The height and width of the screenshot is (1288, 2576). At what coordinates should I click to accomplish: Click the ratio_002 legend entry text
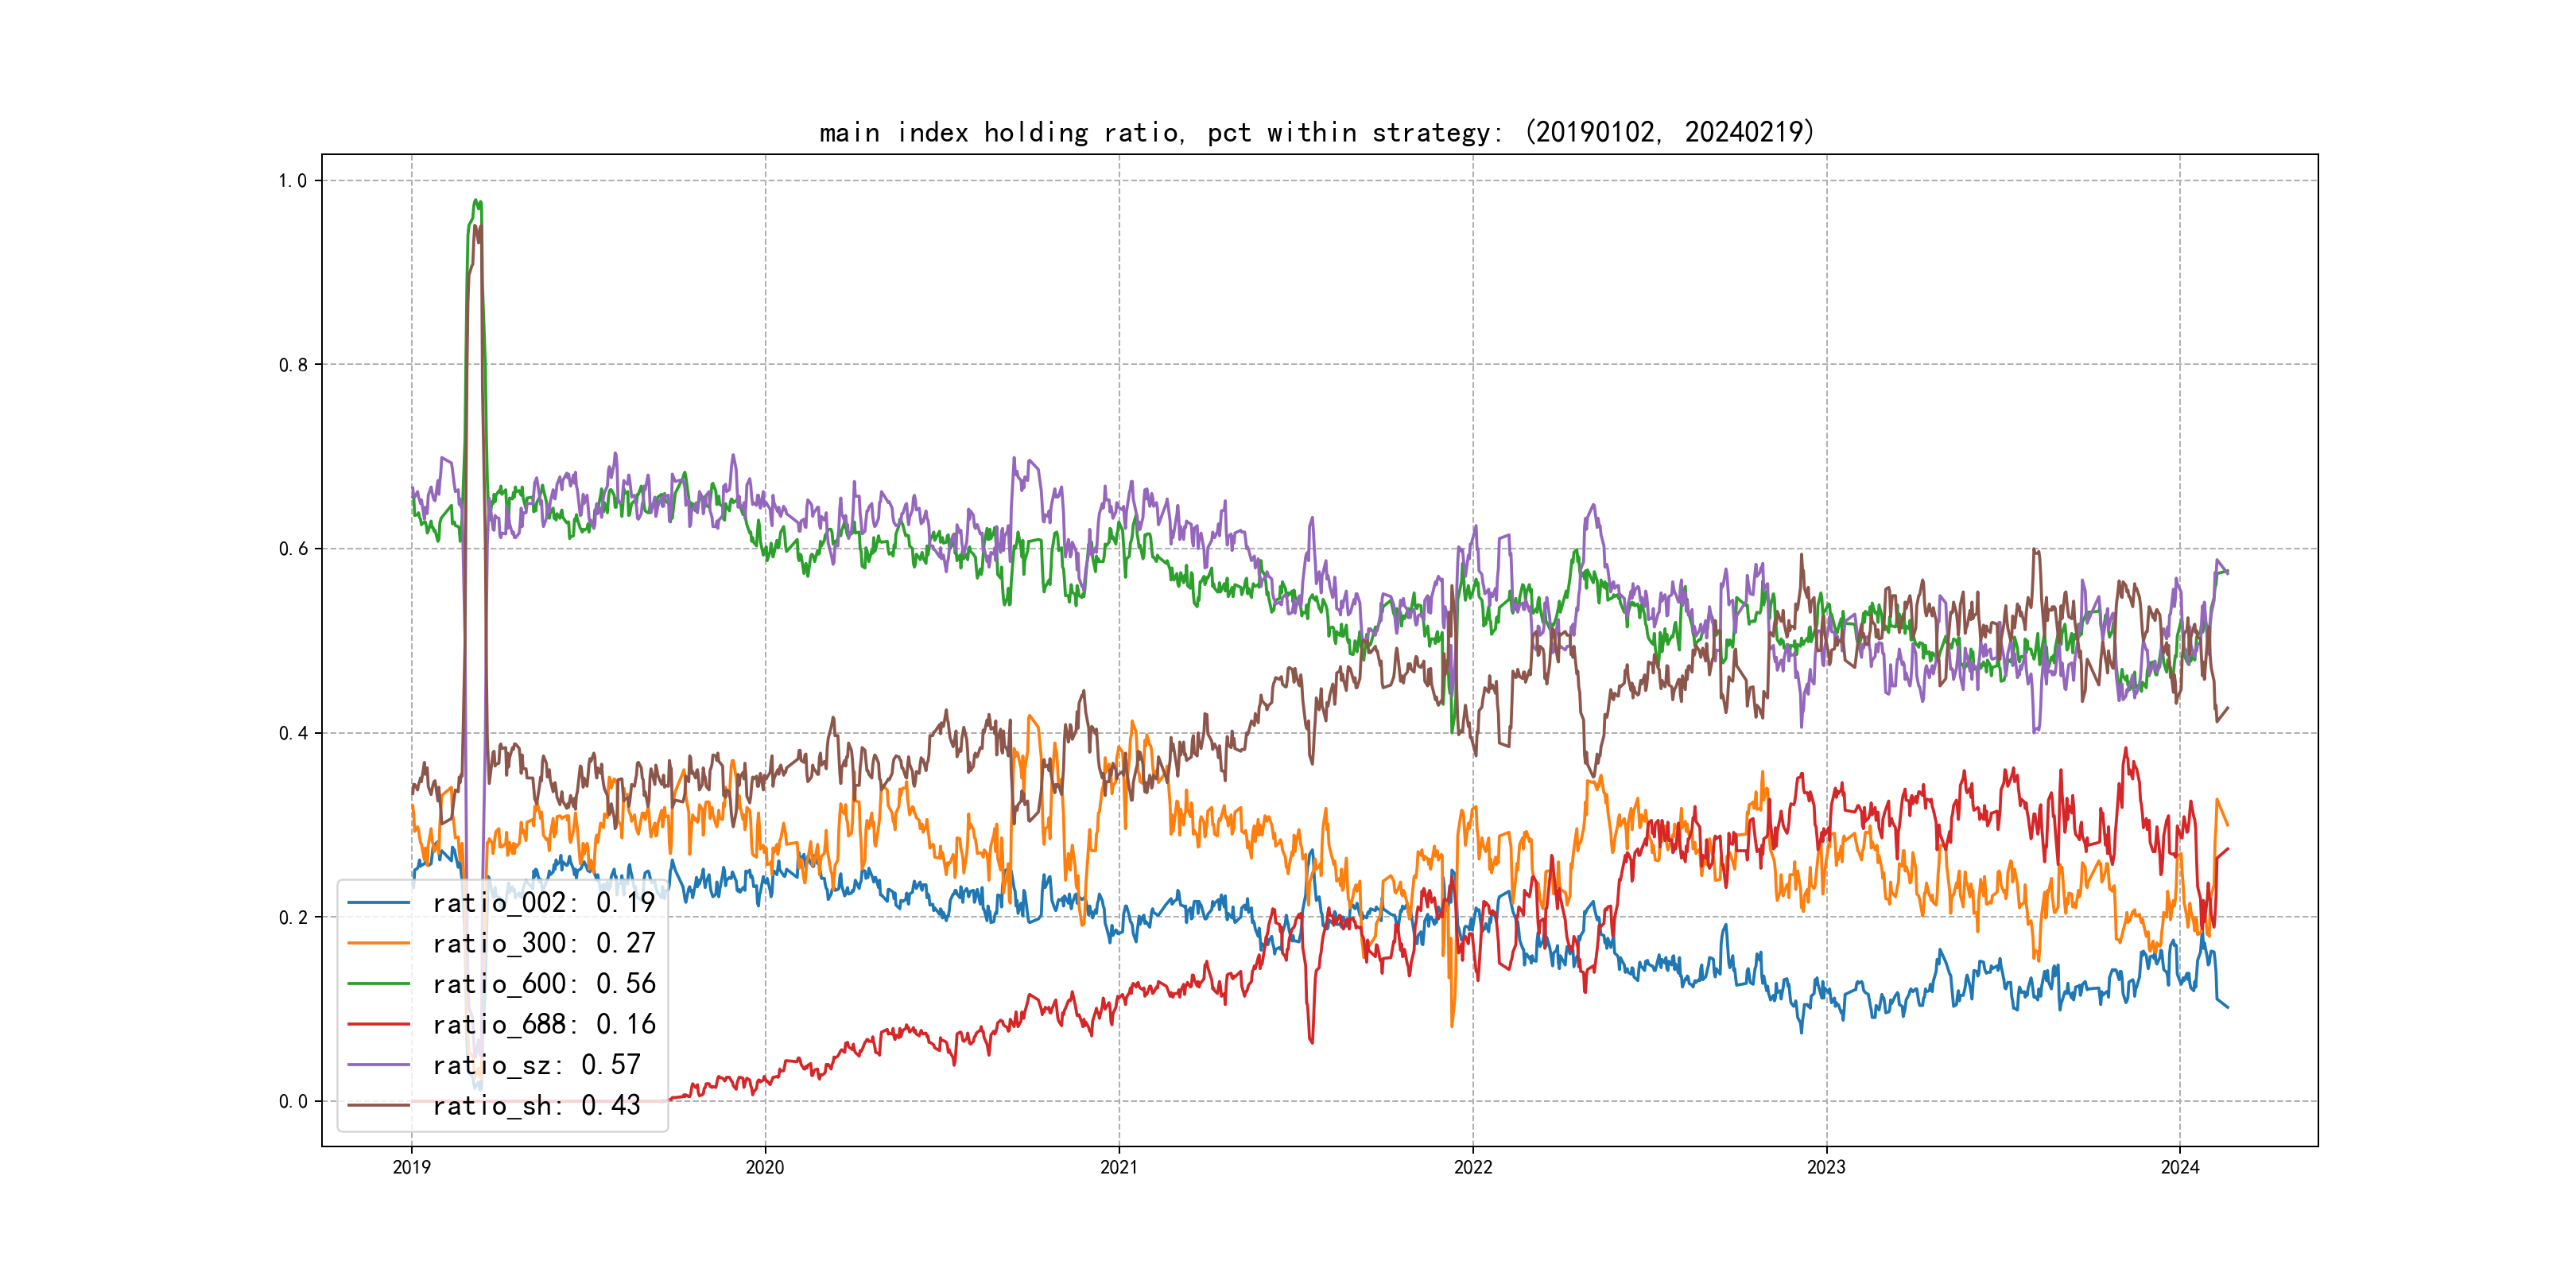pos(543,903)
